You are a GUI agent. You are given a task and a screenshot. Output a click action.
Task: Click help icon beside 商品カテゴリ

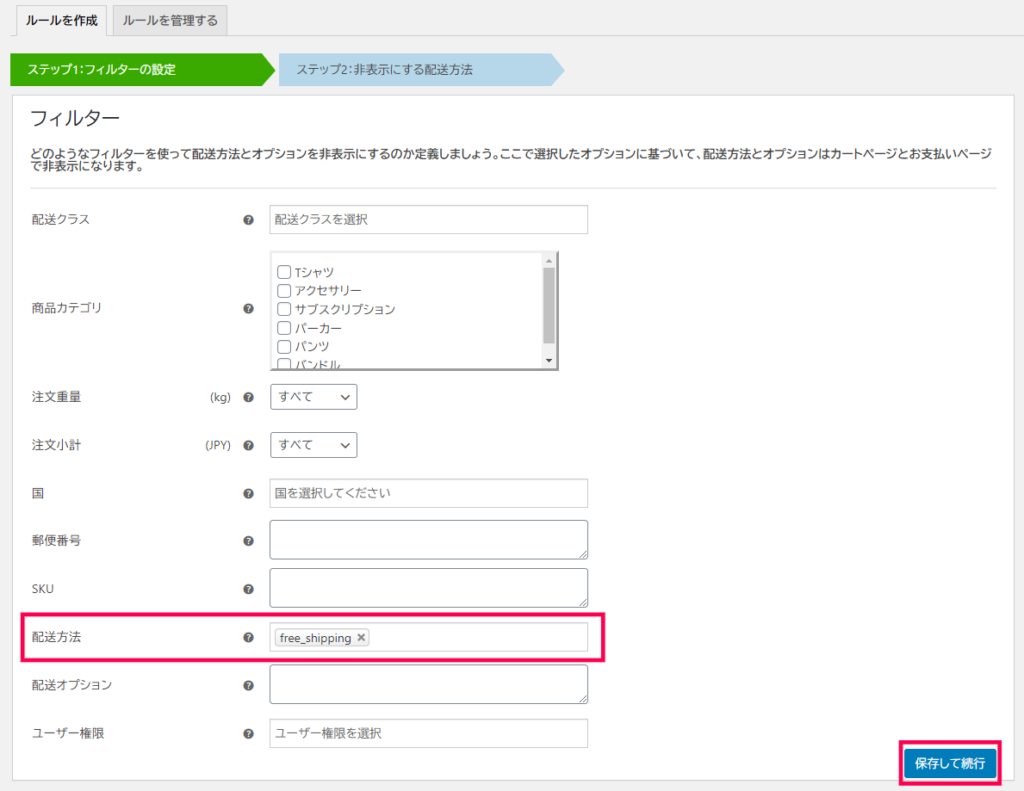coord(248,309)
